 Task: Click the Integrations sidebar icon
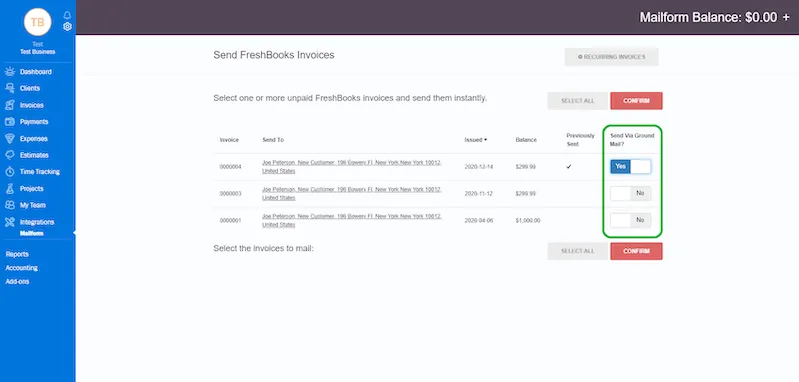(x=10, y=222)
